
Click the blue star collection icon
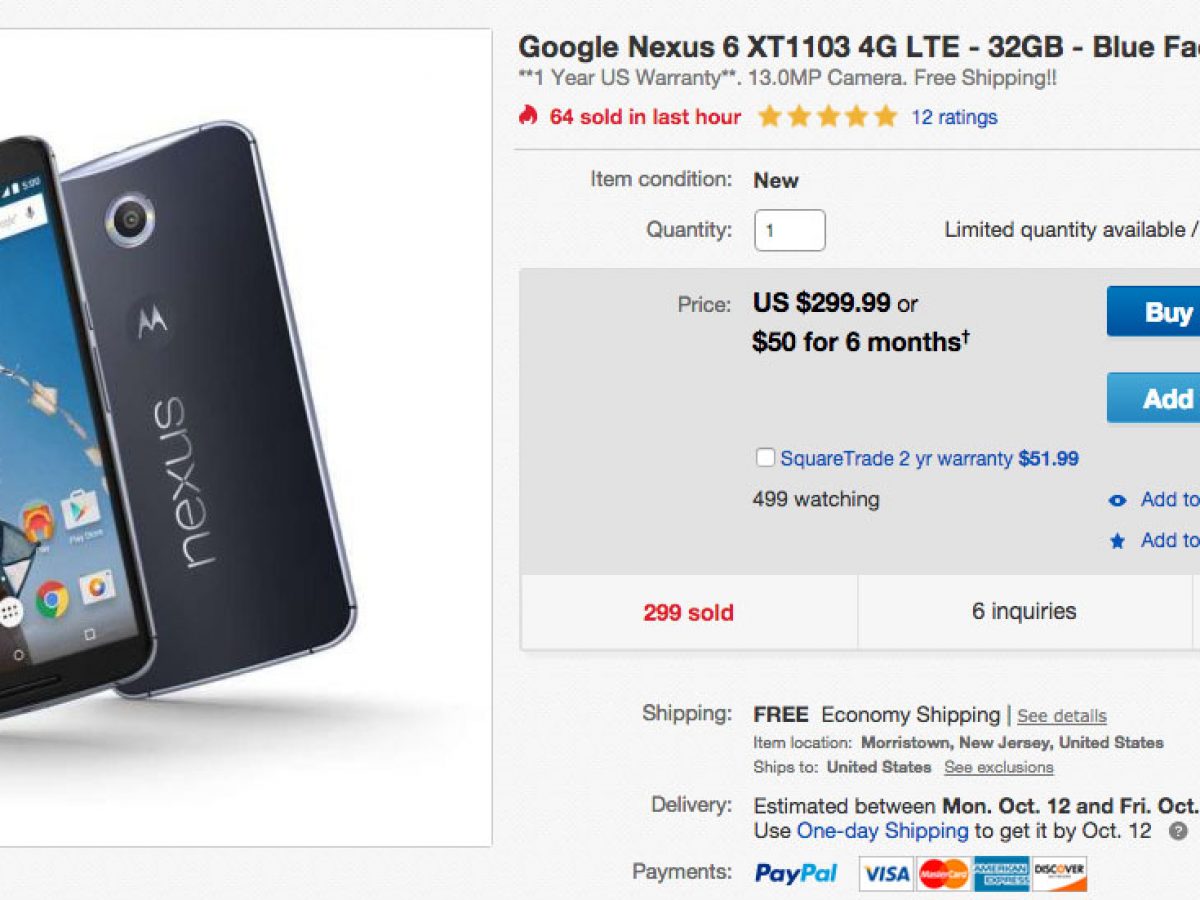tap(1118, 541)
